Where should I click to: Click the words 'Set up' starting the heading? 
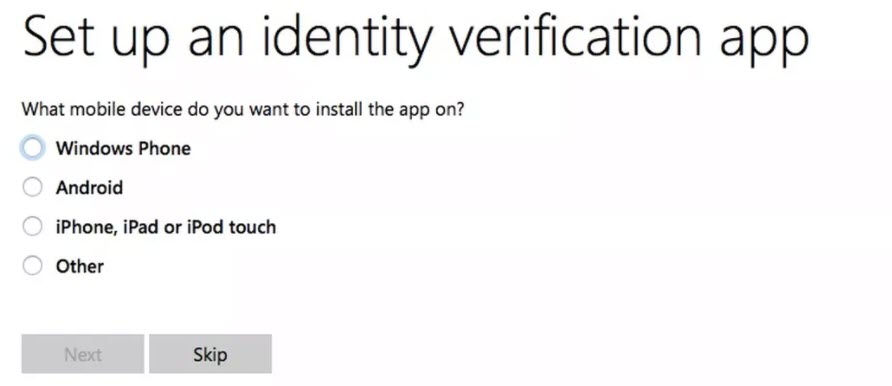point(96,39)
